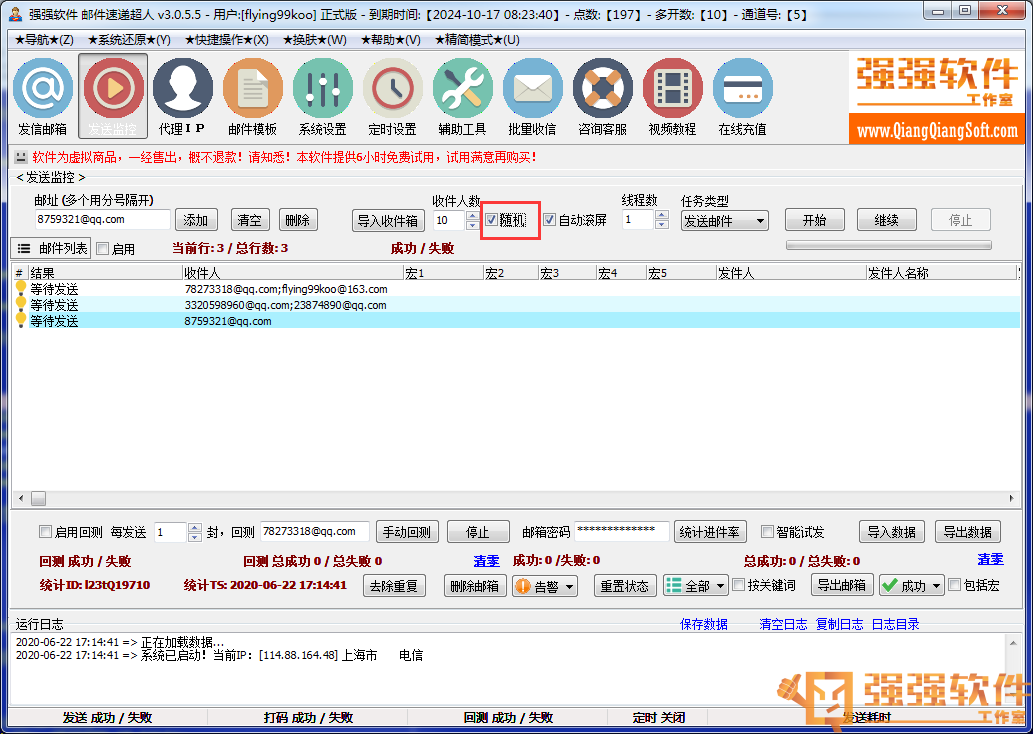Enable the 启用回测 checkbox
Image resolution: width=1033 pixels, height=734 pixels.
click(x=45, y=532)
